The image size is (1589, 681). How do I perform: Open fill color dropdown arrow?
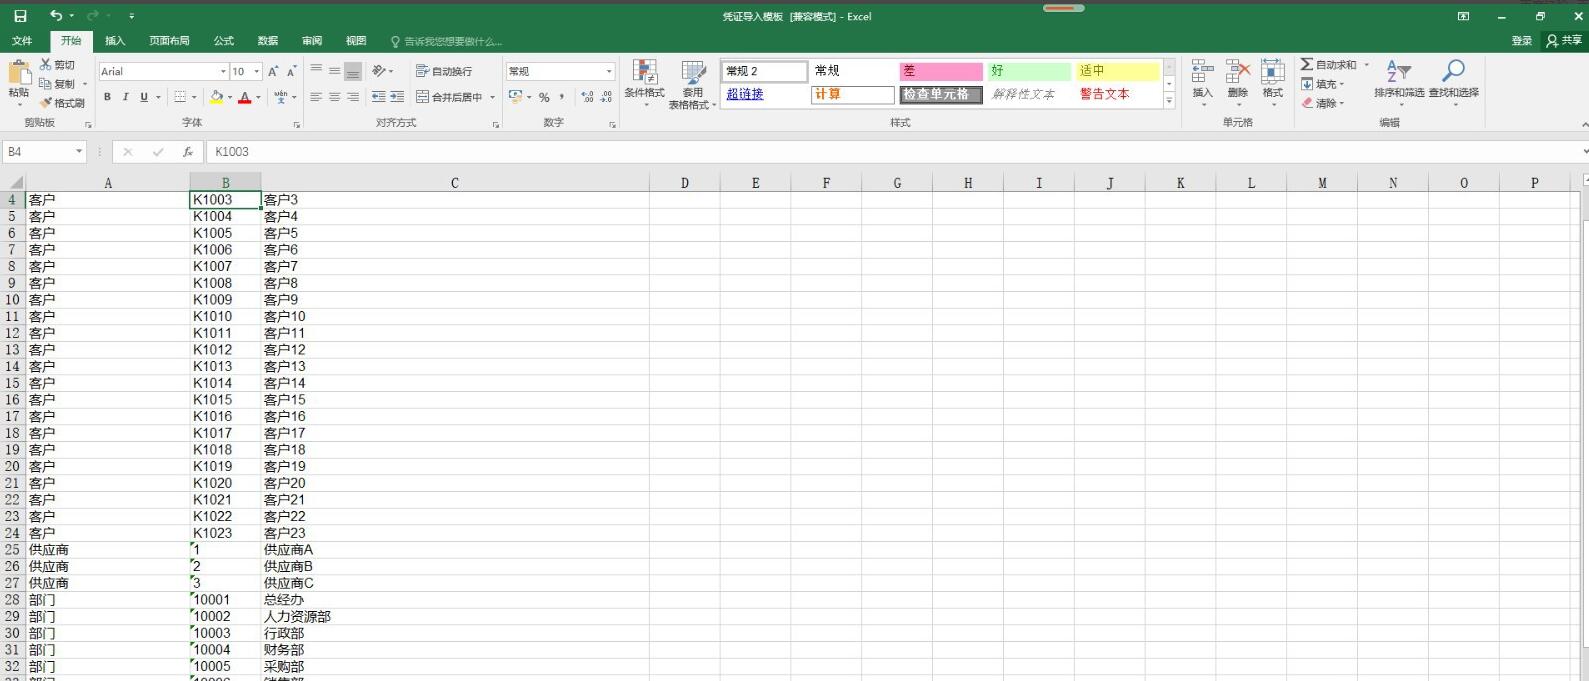pos(229,98)
